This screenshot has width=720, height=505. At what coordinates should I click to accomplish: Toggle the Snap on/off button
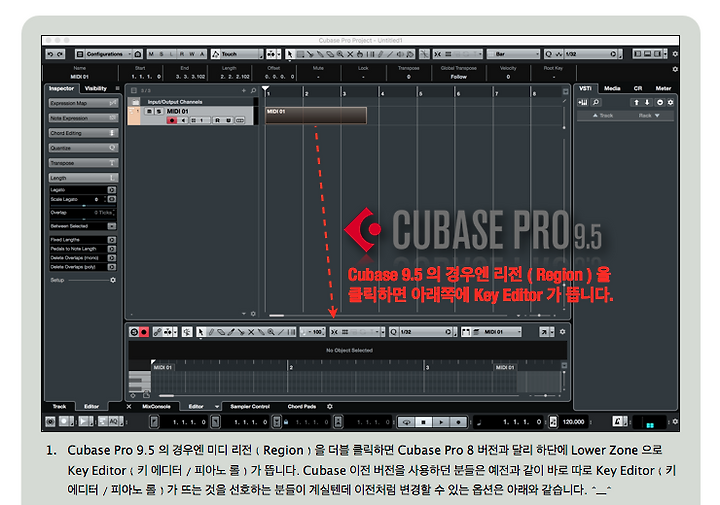(438, 54)
